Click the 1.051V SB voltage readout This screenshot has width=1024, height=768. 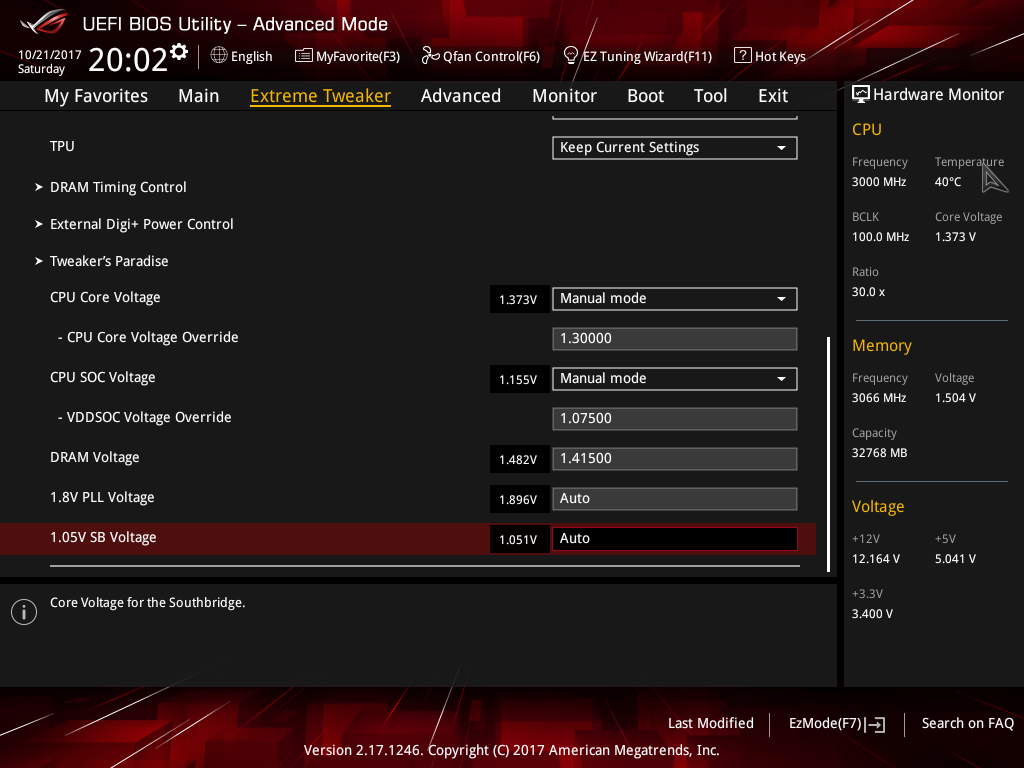click(x=519, y=539)
